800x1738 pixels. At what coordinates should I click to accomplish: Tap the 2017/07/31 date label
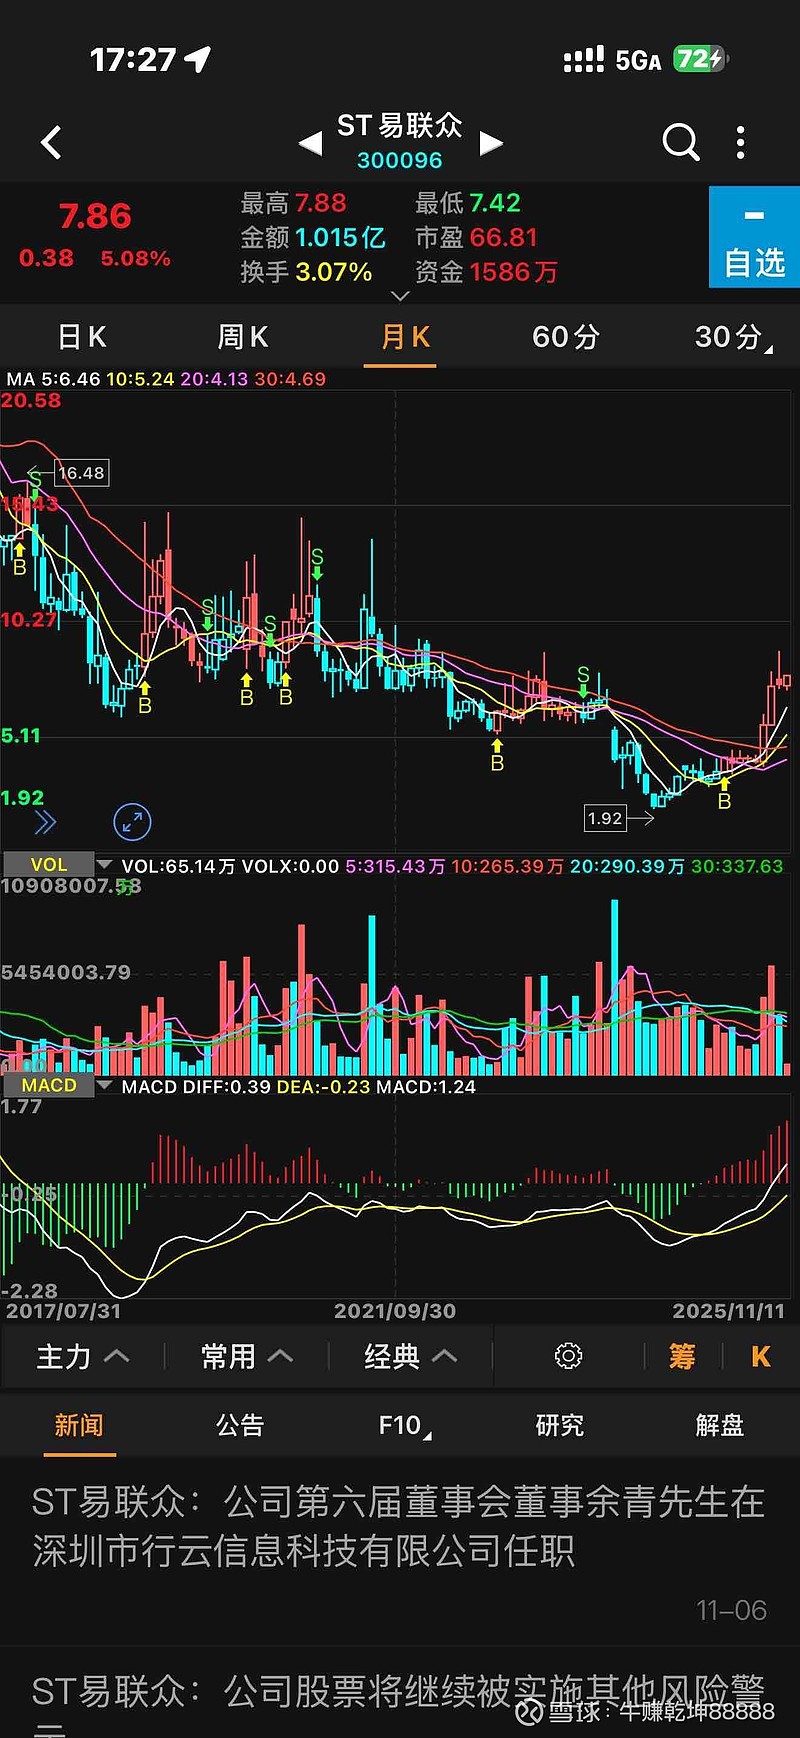pyautogui.click(x=63, y=1311)
